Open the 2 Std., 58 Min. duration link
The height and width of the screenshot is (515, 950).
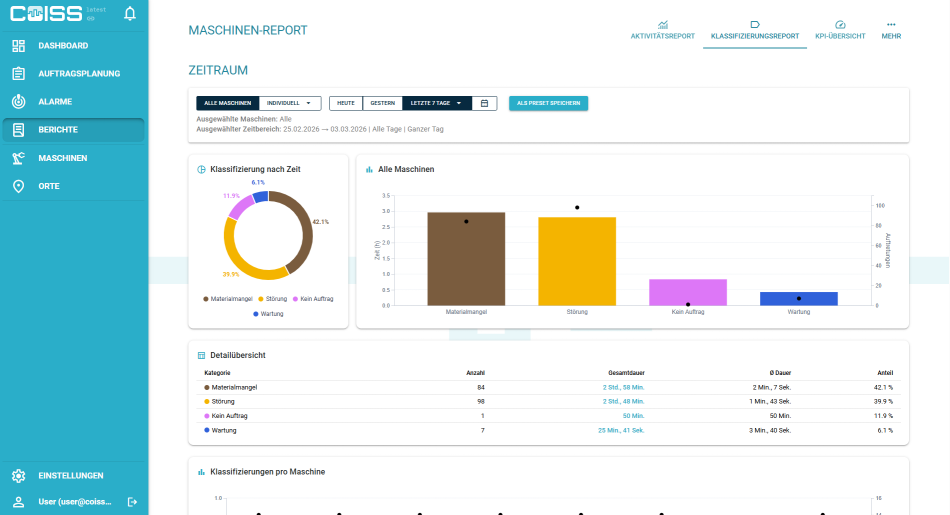623,387
